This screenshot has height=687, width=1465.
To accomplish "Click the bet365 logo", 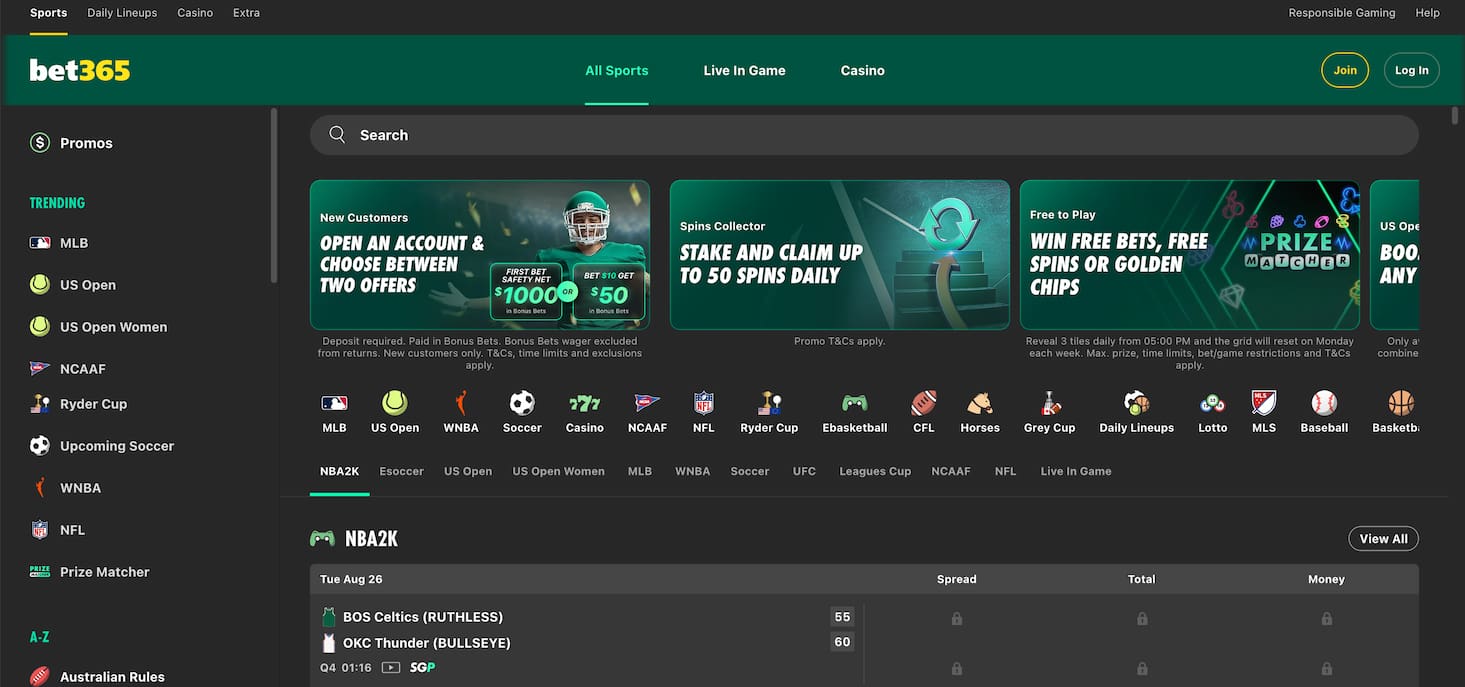I will (80, 70).
